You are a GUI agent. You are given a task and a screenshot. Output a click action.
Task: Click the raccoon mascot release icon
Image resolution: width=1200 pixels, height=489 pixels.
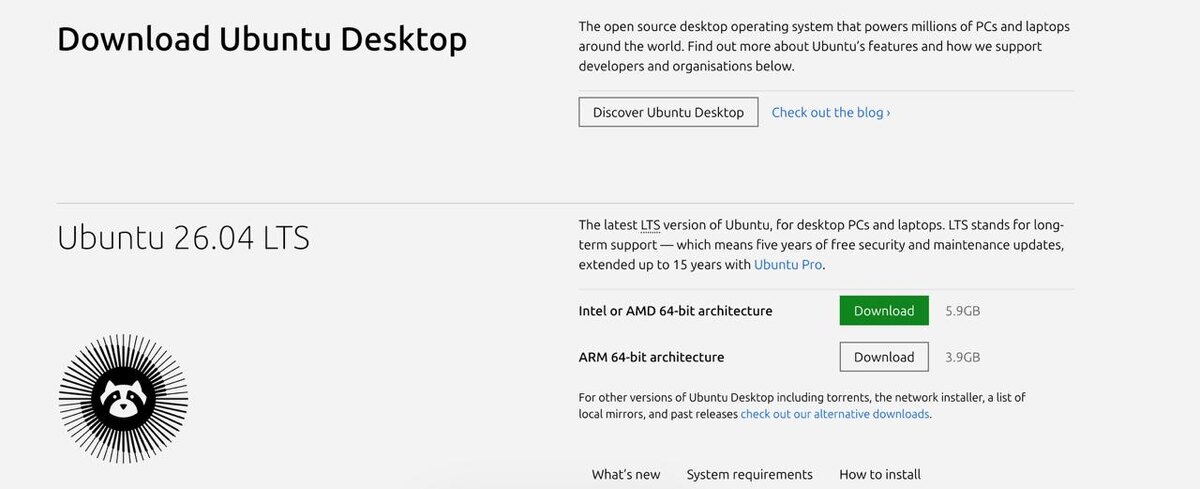coord(123,399)
